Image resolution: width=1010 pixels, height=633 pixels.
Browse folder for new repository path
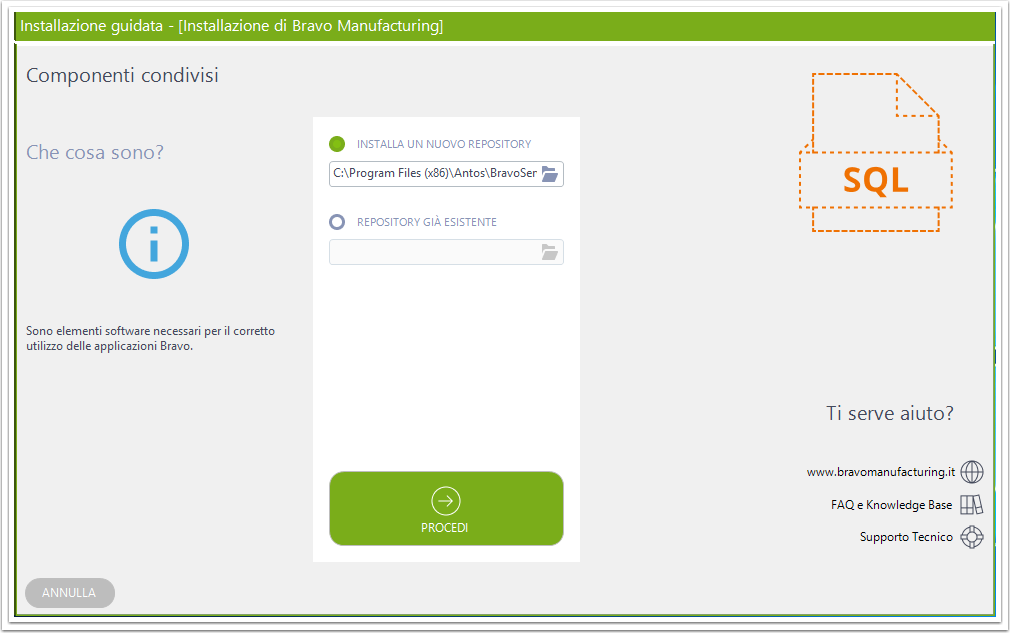point(549,174)
